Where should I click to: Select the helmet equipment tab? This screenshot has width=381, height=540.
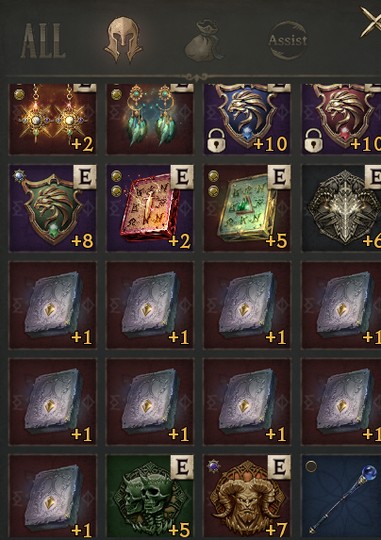click(x=123, y=40)
